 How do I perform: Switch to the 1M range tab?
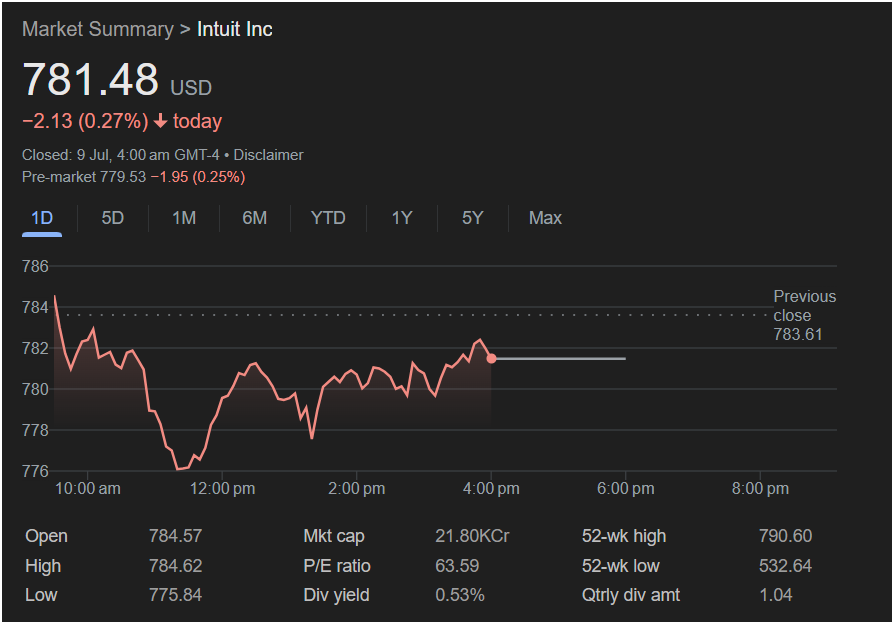184,218
